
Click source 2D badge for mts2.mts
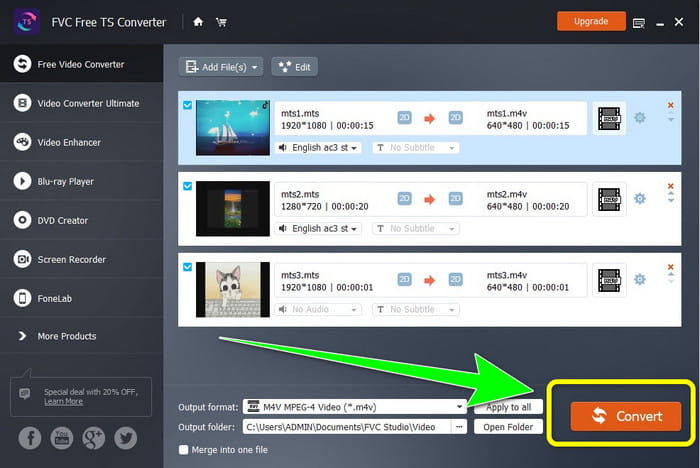pyautogui.click(x=404, y=199)
